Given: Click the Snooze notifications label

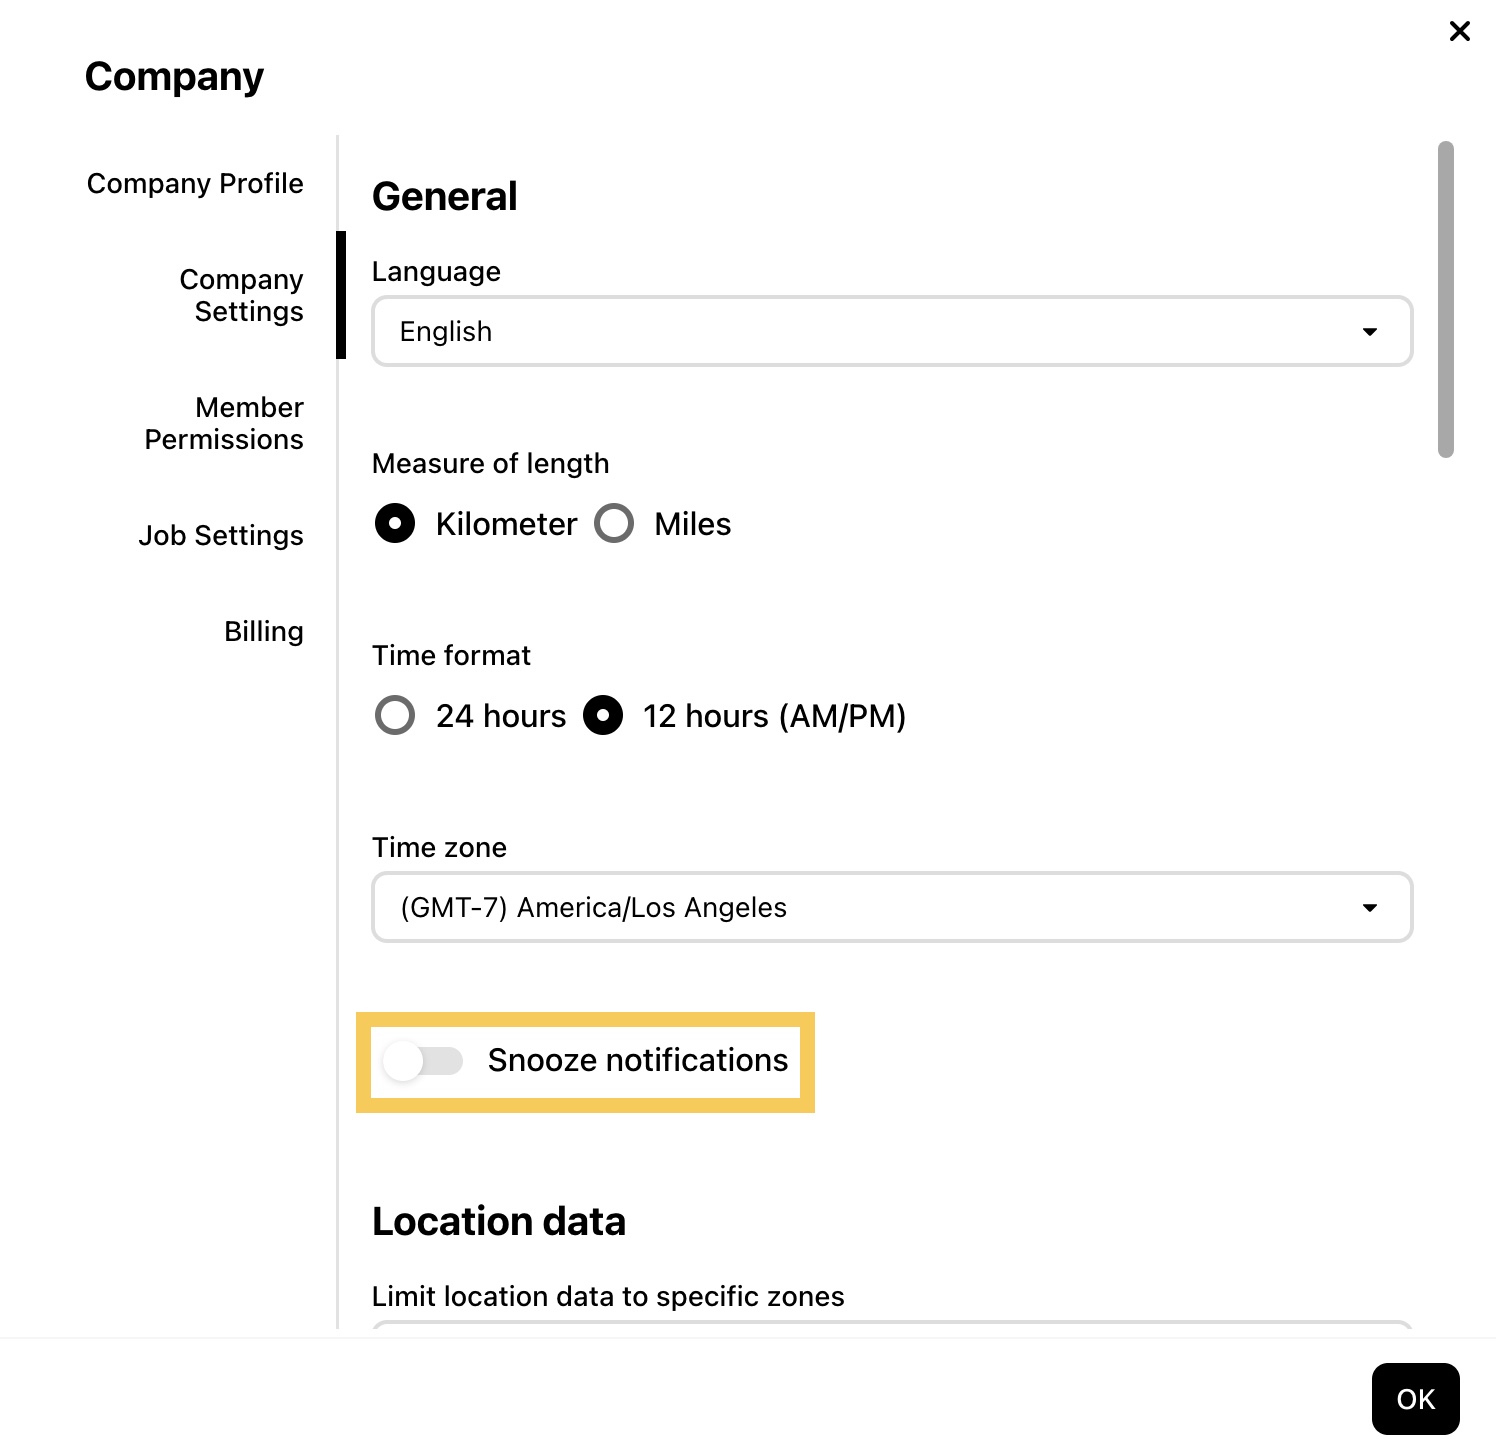Looking at the screenshot, I should point(638,1061).
